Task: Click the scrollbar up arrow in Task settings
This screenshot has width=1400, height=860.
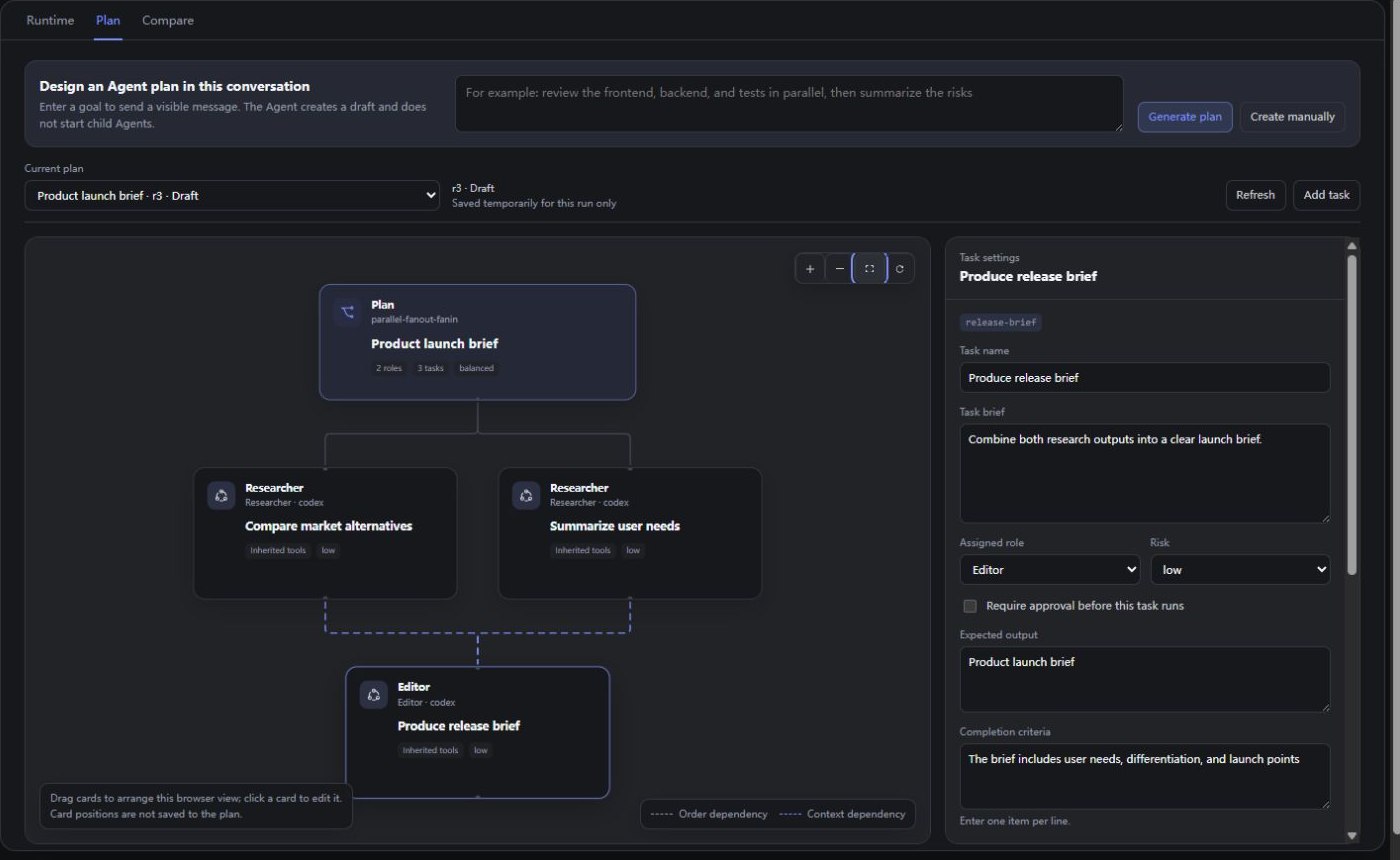Action: pyautogui.click(x=1352, y=245)
